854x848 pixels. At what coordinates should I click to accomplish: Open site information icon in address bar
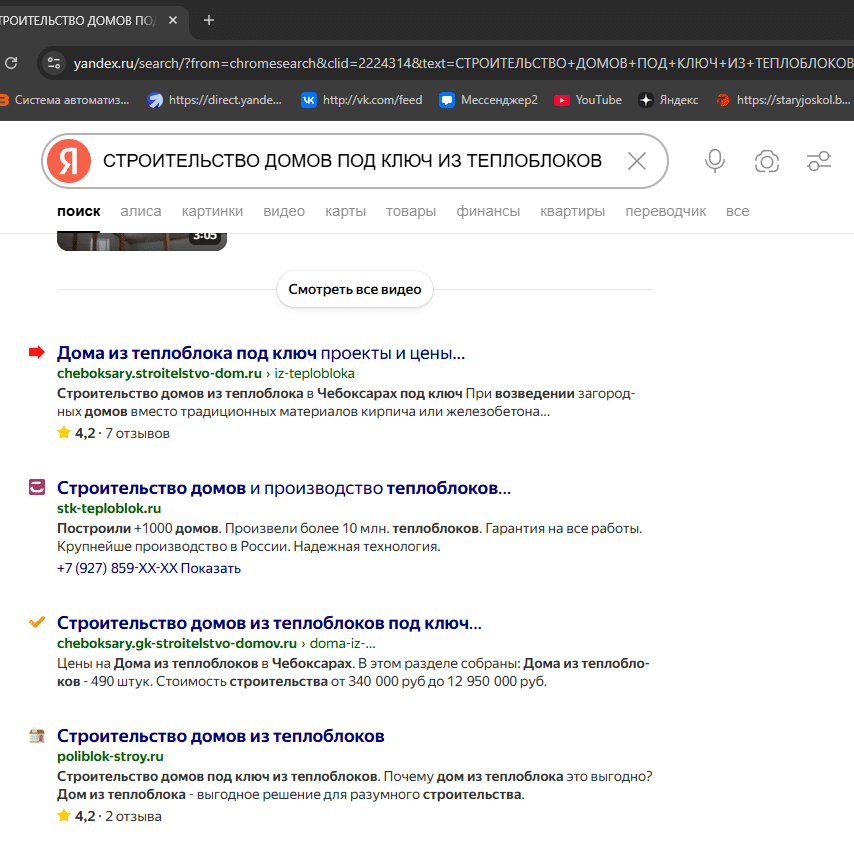(x=54, y=63)
